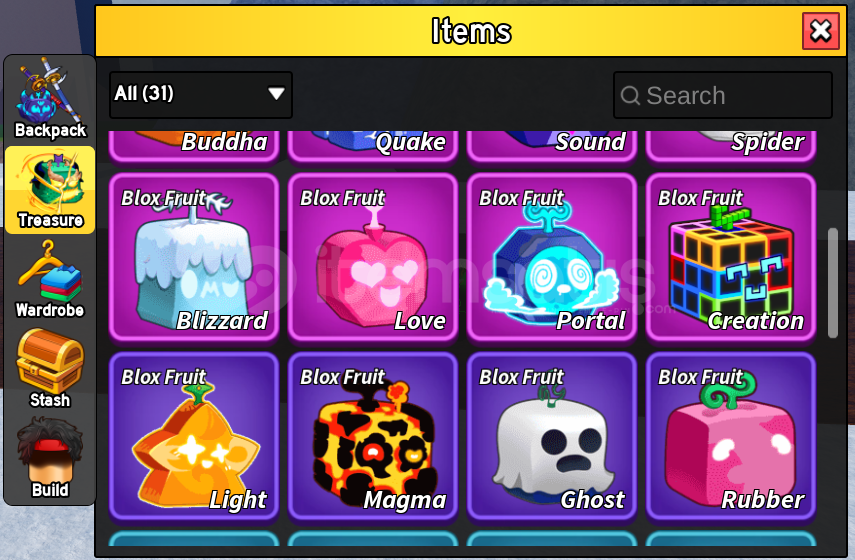Select the Light Blox Fruit

click(x=194, y=436)
